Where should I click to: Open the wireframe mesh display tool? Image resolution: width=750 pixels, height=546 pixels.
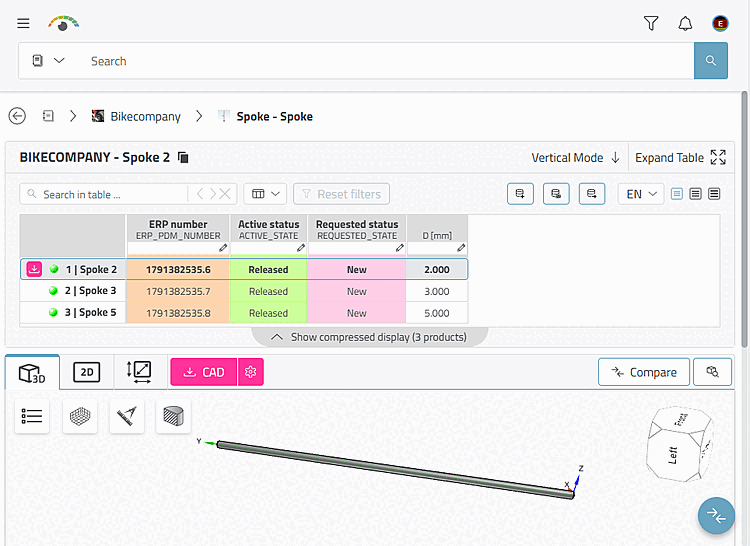80,416
